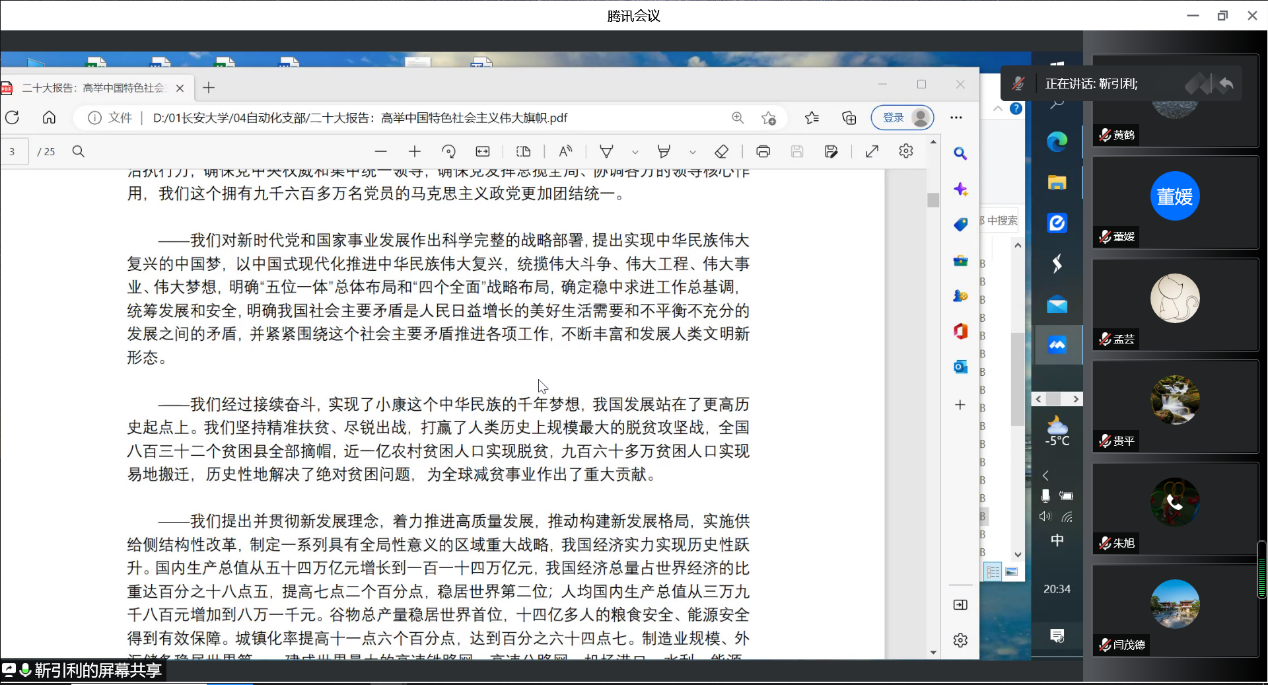1268x685 pixels.
Task: Hide the Edge sidebar with the collapse icon
Action: click(960, 605)
